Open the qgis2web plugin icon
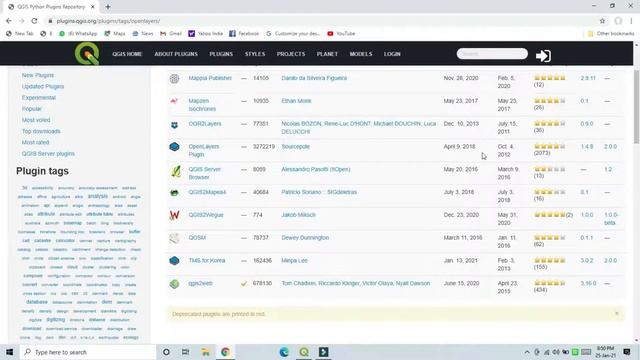 point(174,284)
